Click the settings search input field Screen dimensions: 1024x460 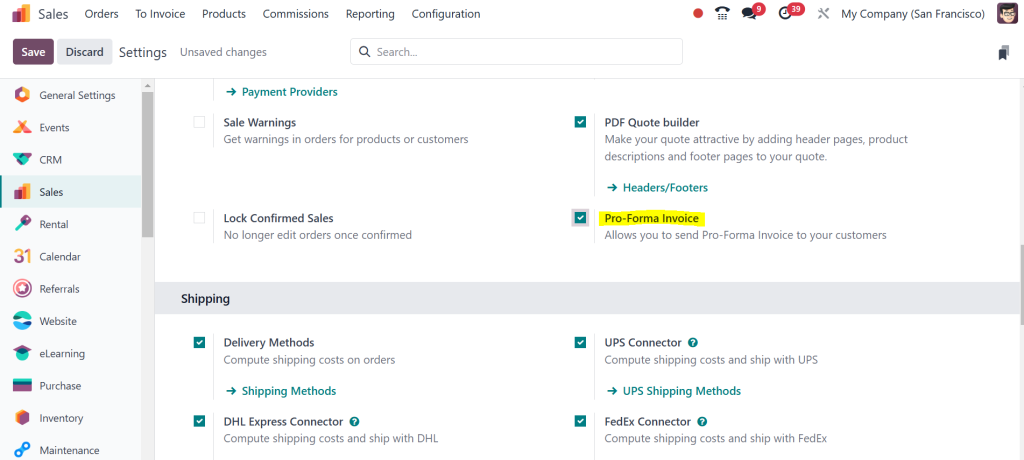[x=516, y=52]
